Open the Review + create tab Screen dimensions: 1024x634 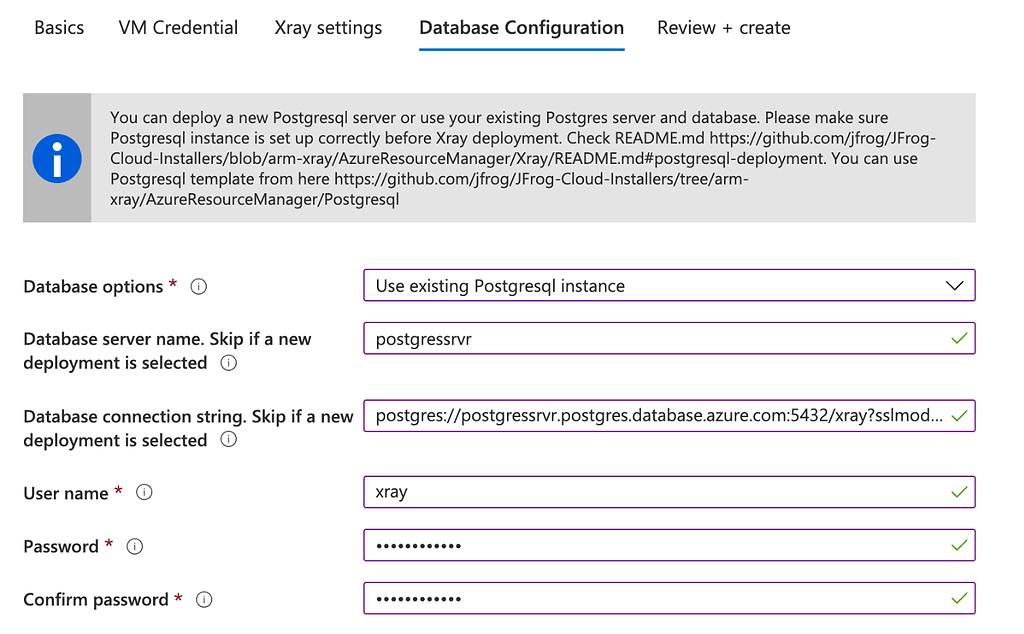tap(724, 27)
